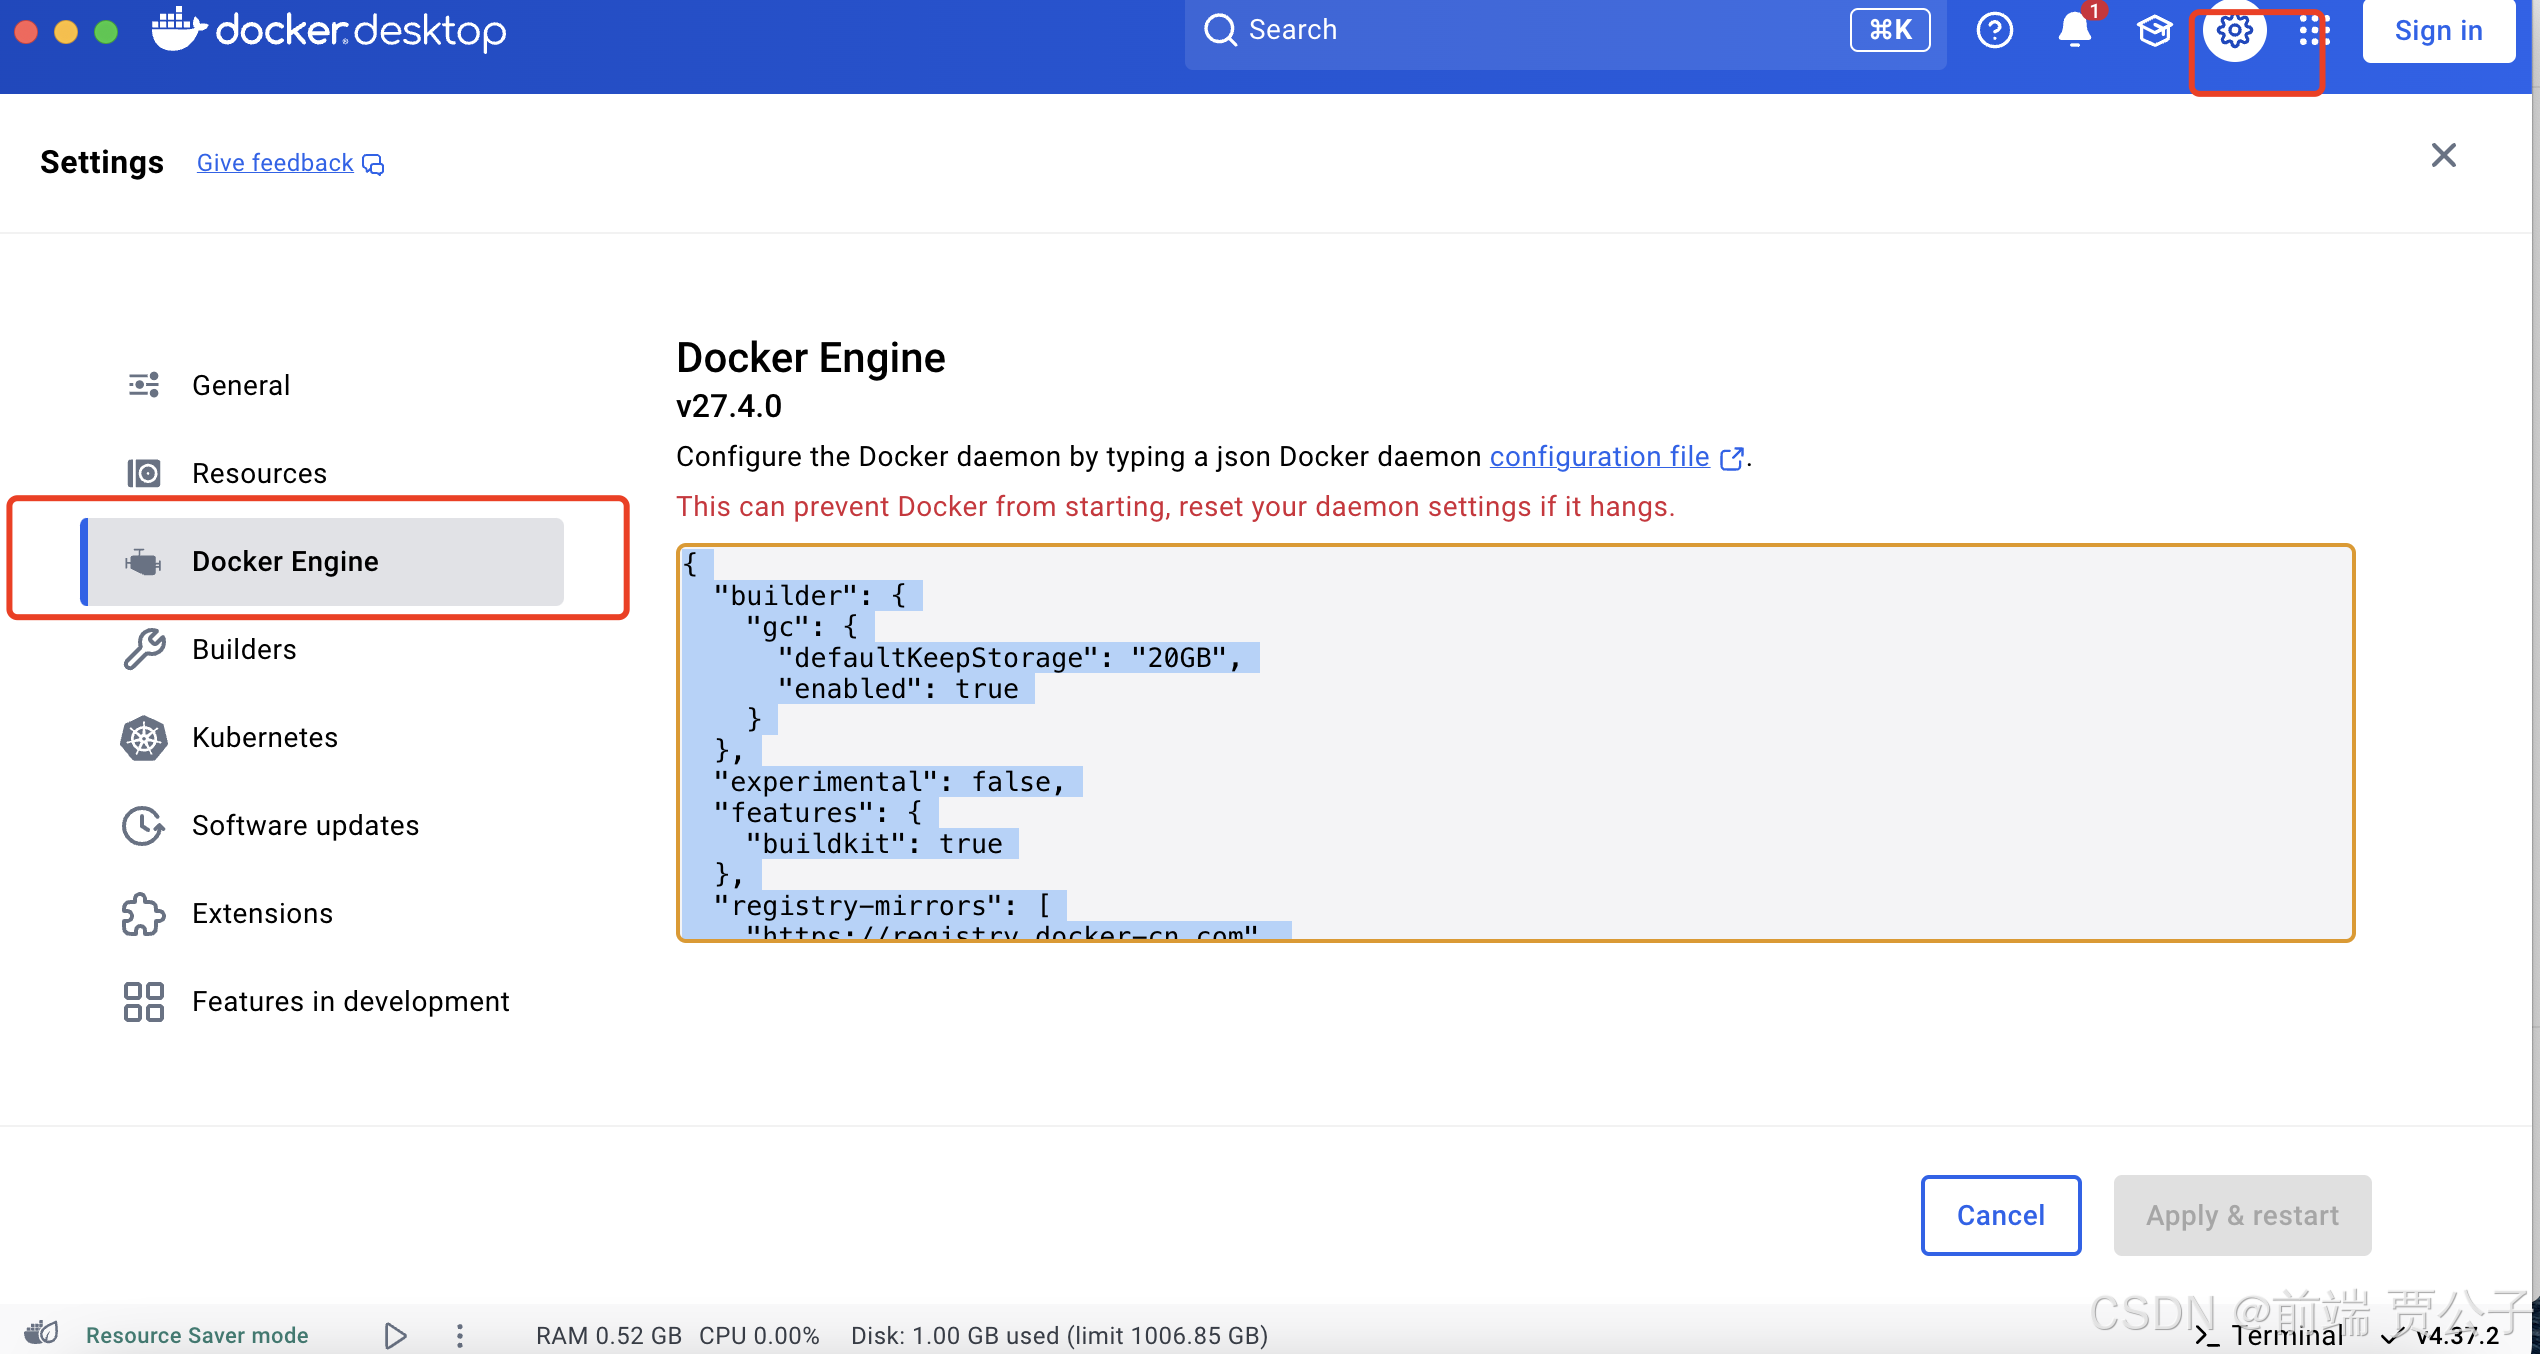Image resolution: width=2540 pixels, height=1354 pixels.
Task: Click the Cancel button
Action: coord(2001,1215)
